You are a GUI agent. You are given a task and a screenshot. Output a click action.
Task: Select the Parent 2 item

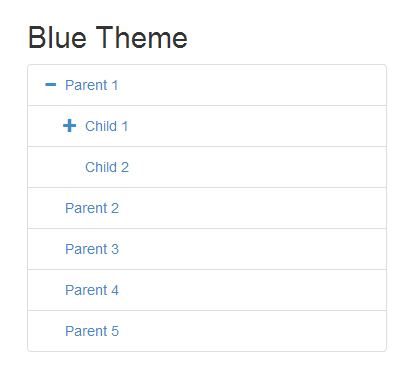coord(92,208)
